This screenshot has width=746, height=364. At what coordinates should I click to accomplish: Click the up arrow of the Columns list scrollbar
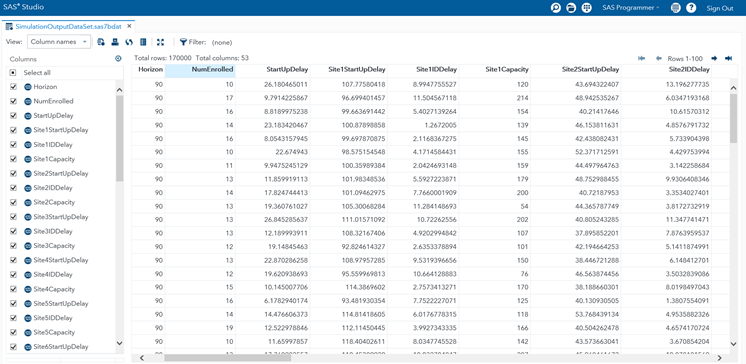coord(119,90)
